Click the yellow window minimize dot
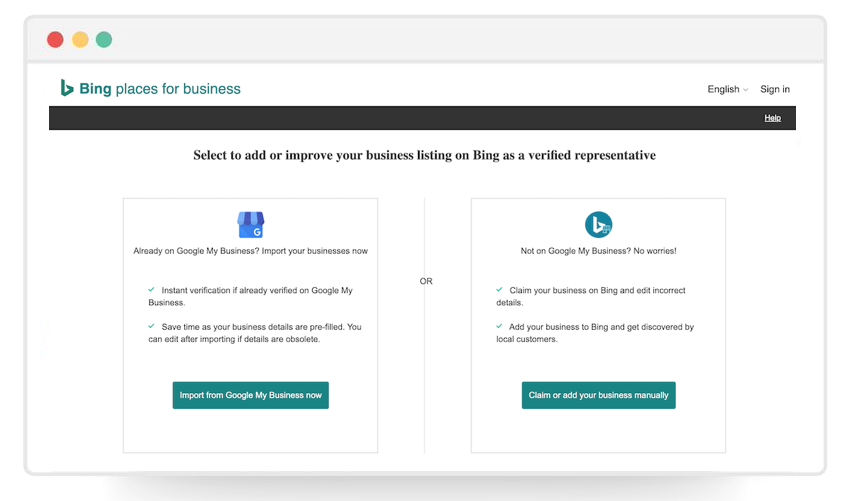The image size is (855, 501). pyautogui.click(x=80, y=40)
